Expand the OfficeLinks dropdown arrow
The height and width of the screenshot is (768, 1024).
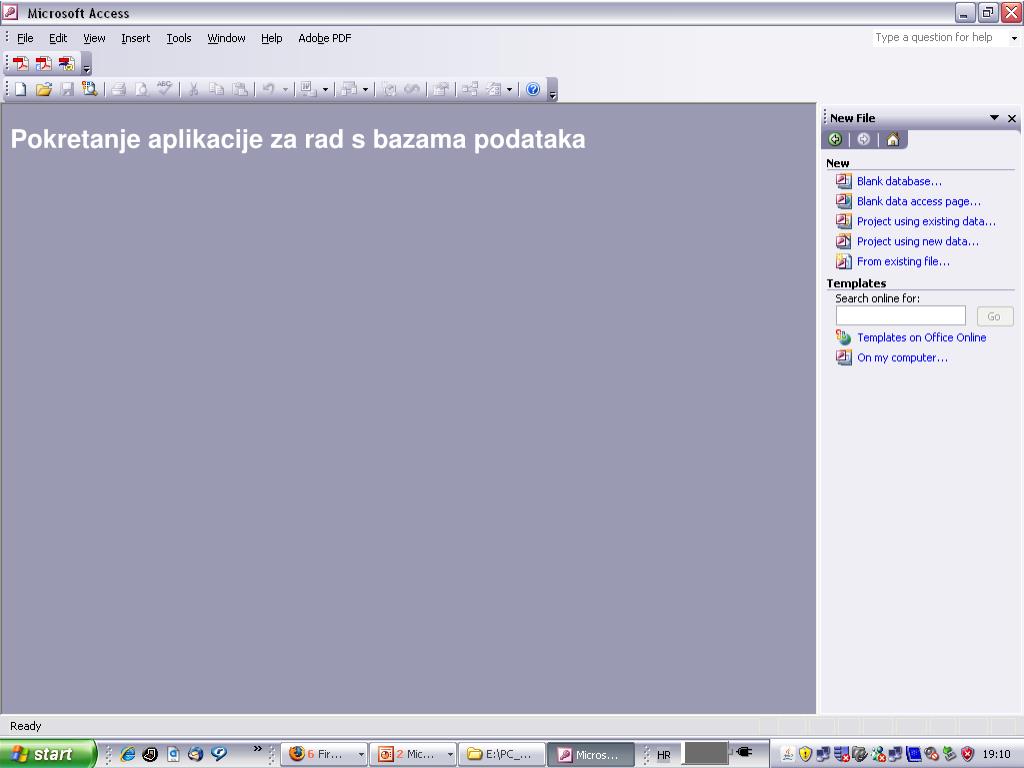tap(325, 89)
